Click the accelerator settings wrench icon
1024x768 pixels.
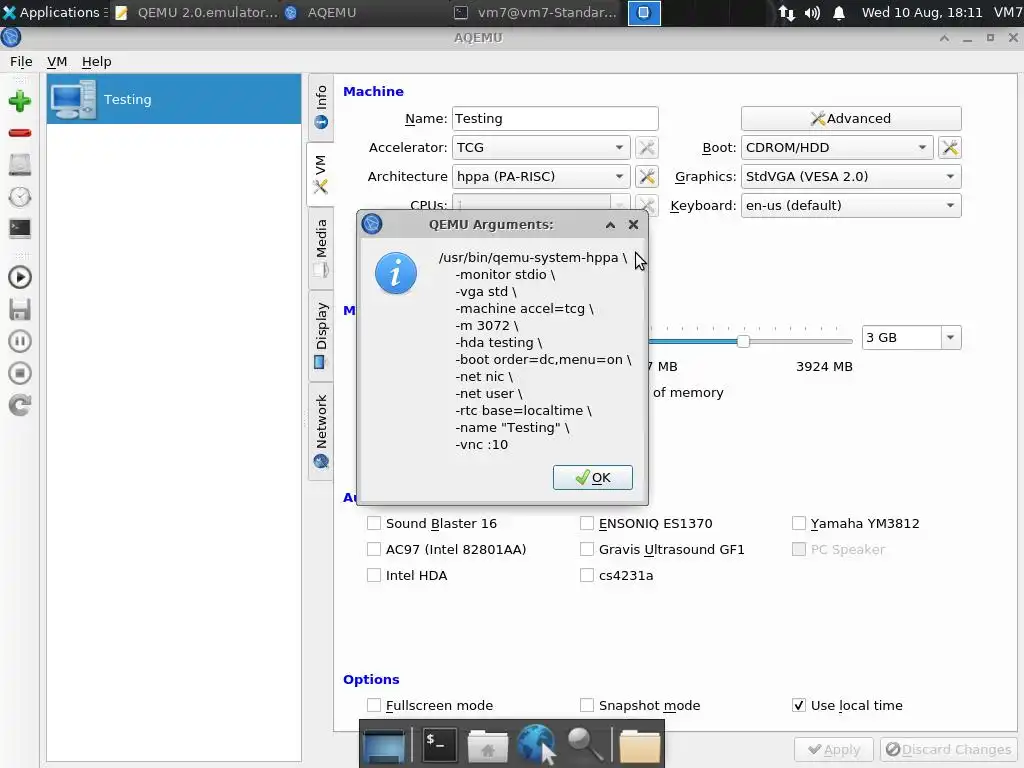point(647,148)
